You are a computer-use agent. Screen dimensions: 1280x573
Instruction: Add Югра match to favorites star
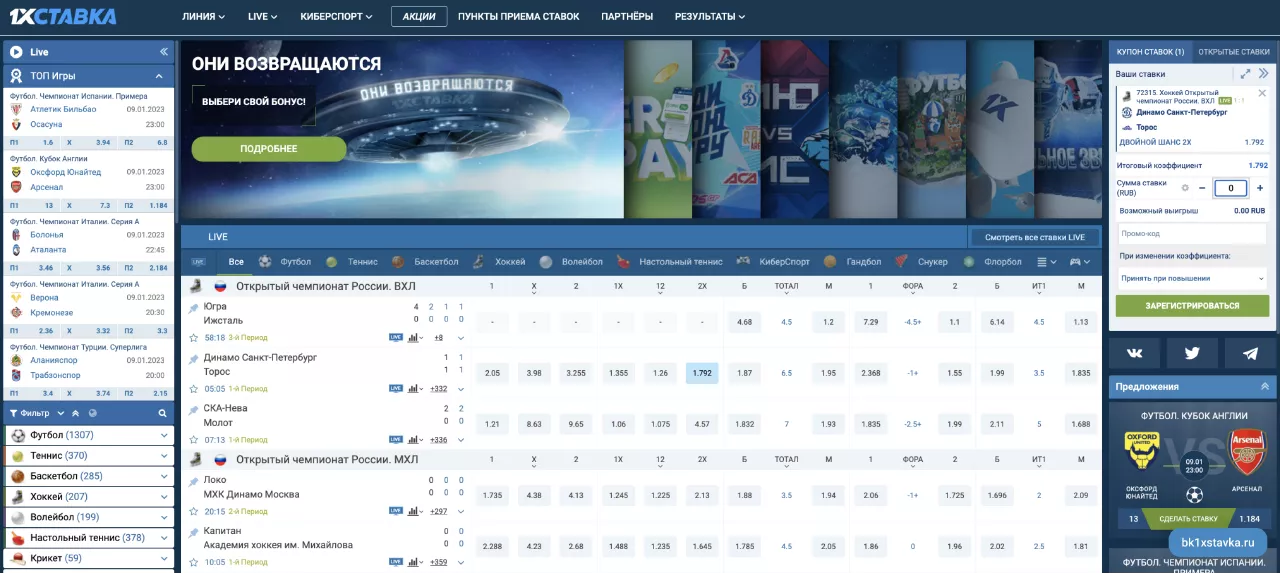pyautogui.click(x=194, y=337)
